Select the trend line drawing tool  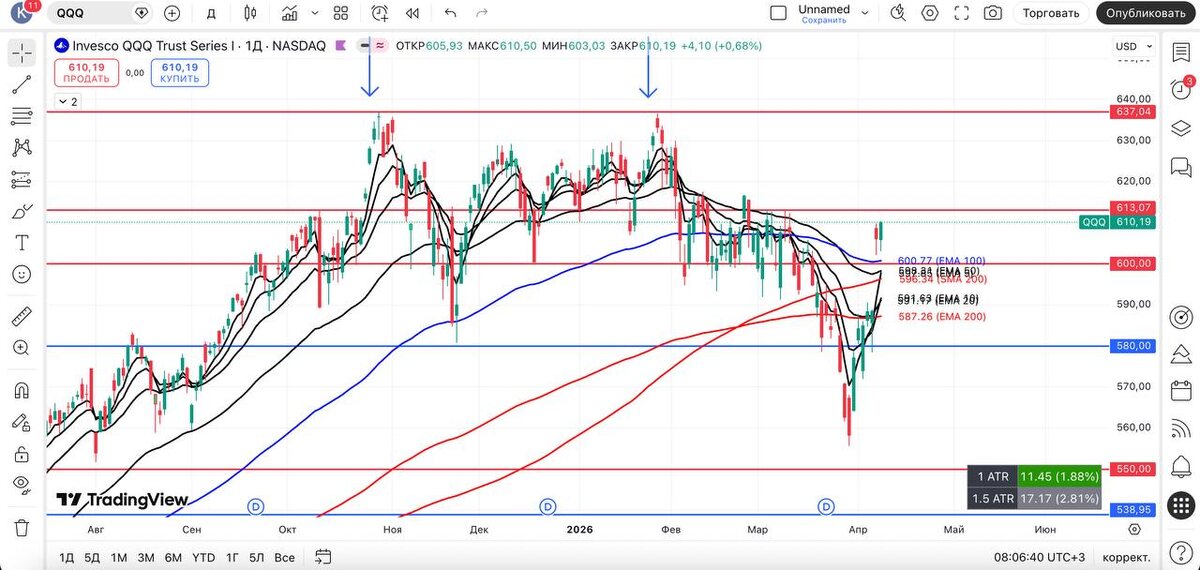pos(21,85)
